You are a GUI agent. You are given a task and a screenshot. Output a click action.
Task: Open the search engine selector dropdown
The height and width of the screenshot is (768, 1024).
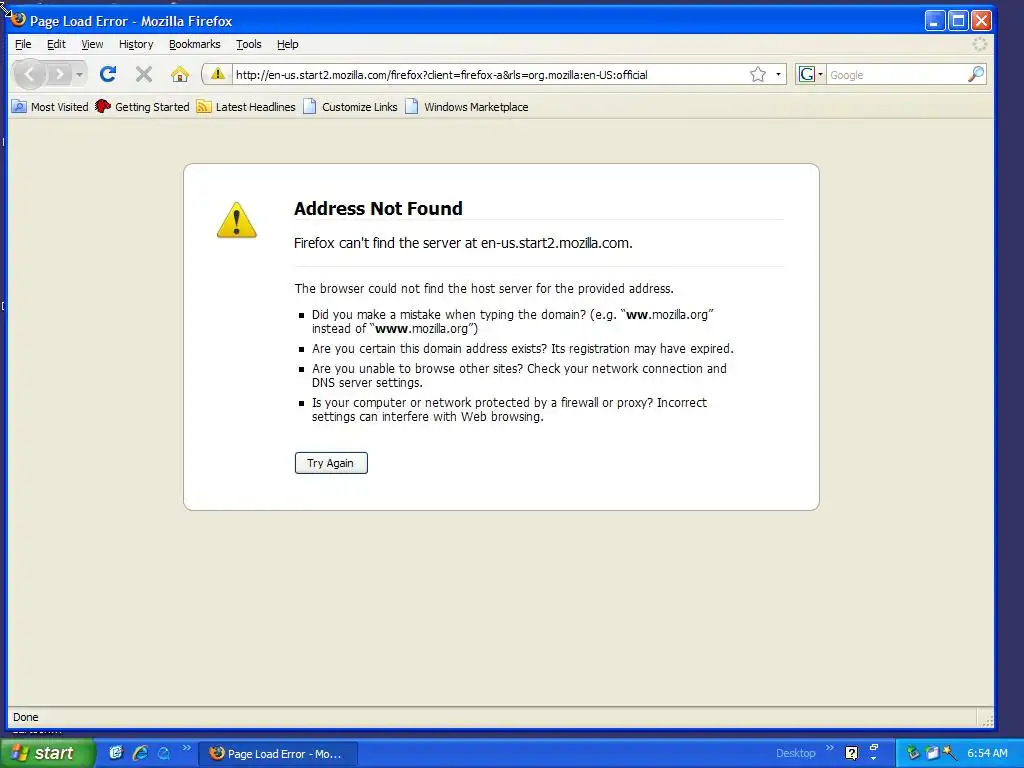[x=810, y=74]
